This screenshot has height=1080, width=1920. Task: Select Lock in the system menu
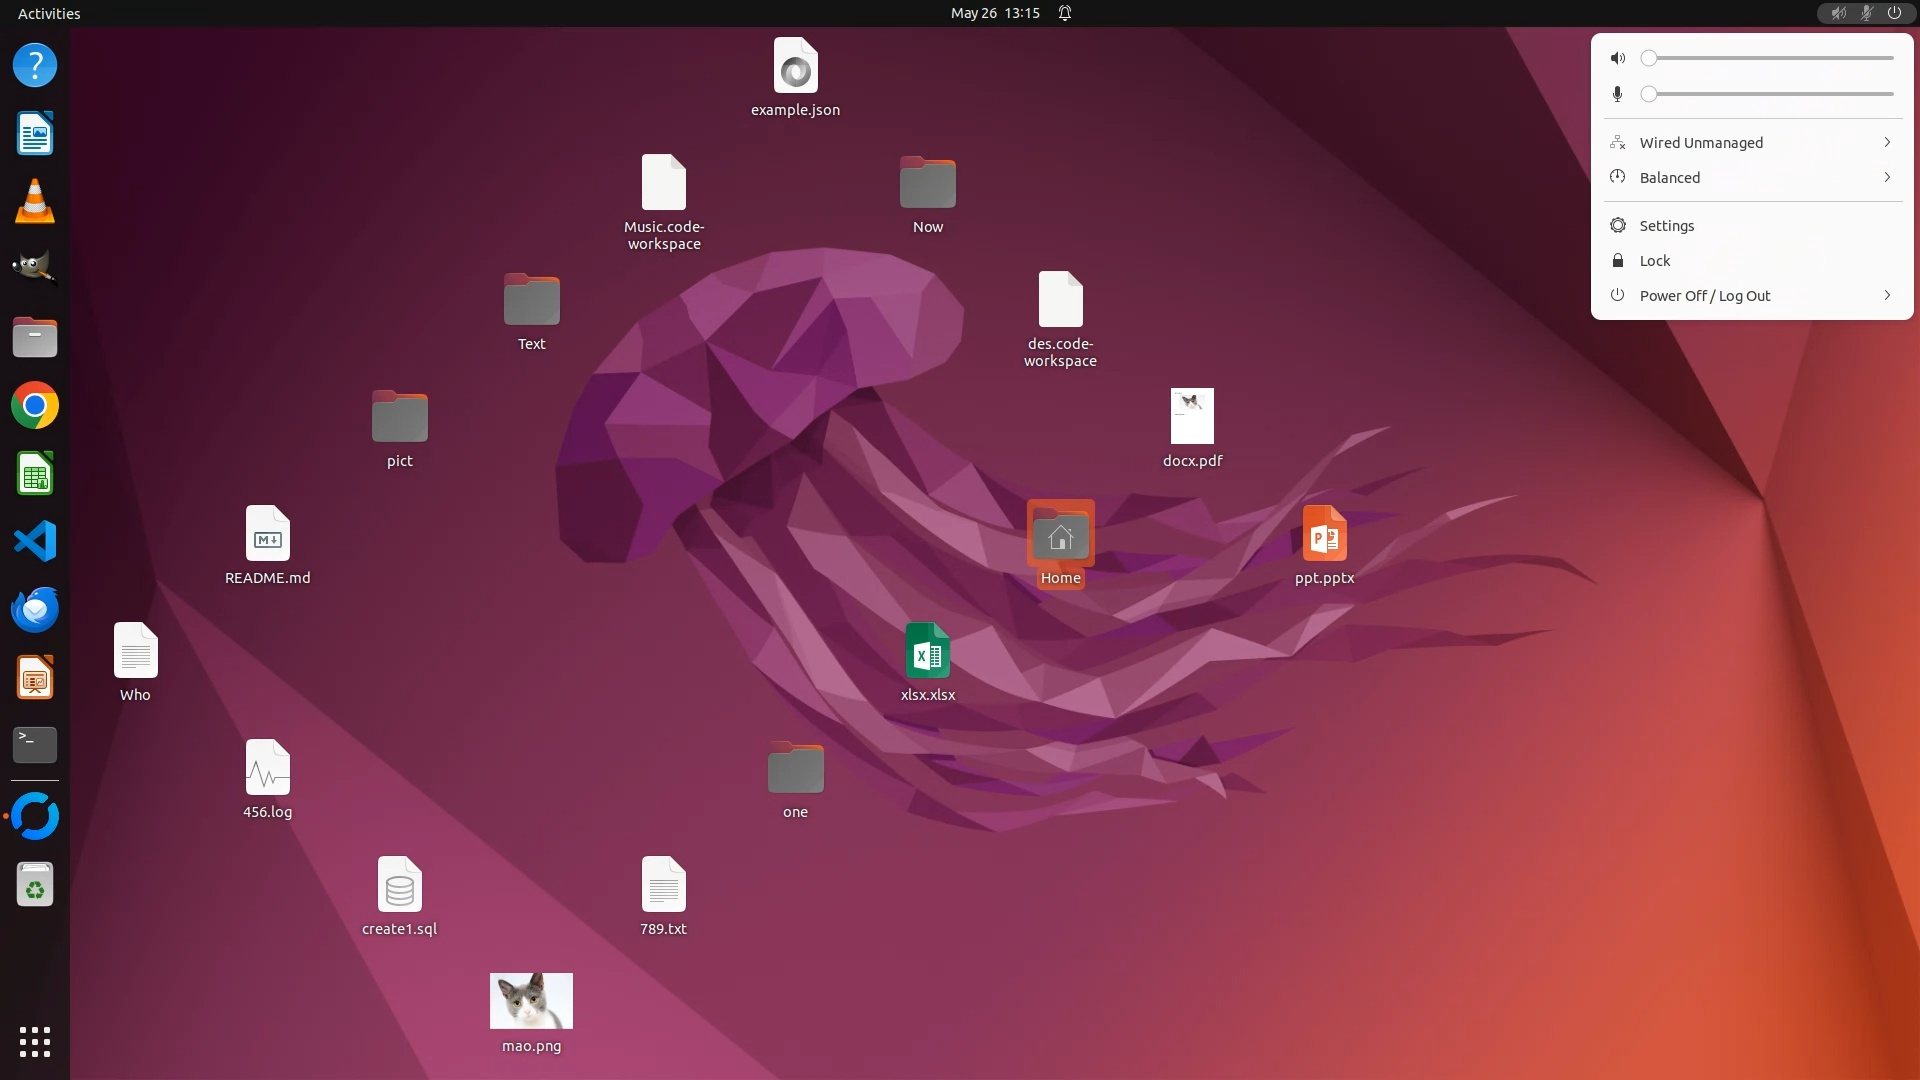click(x=1654, y=261)
